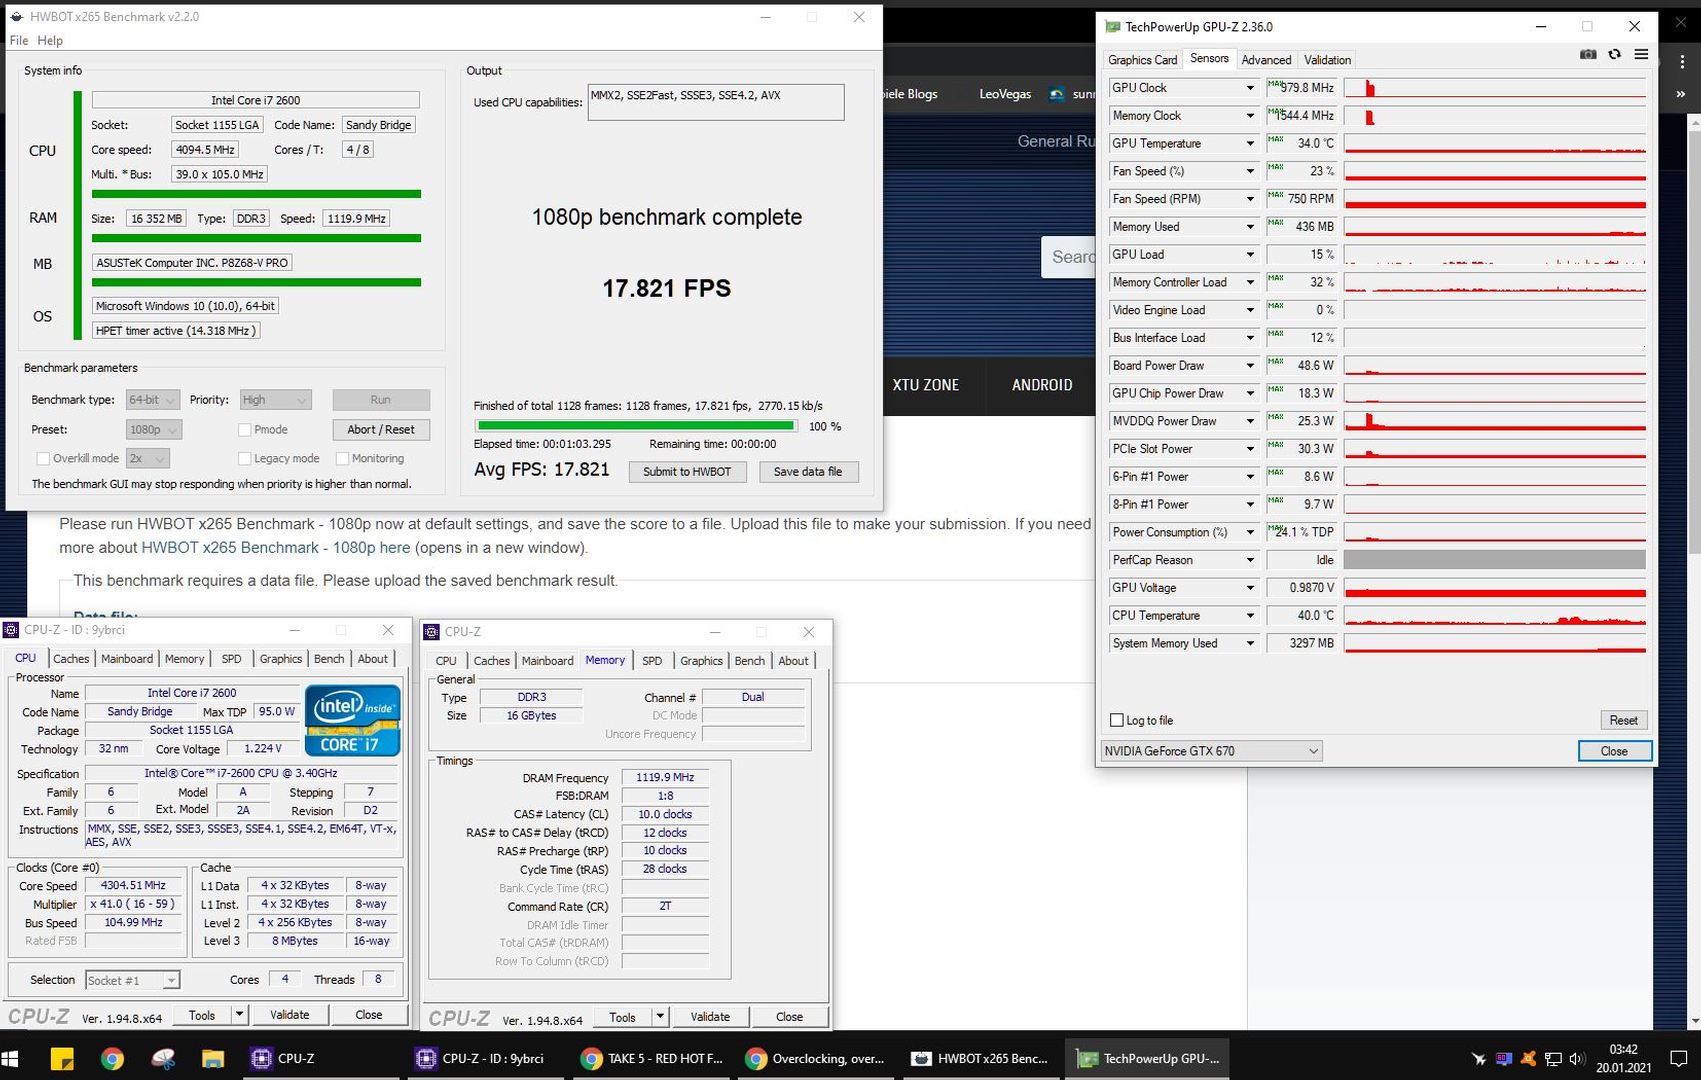
Task: Click the GPU-Z Close button
Action: pos(1614,751)
